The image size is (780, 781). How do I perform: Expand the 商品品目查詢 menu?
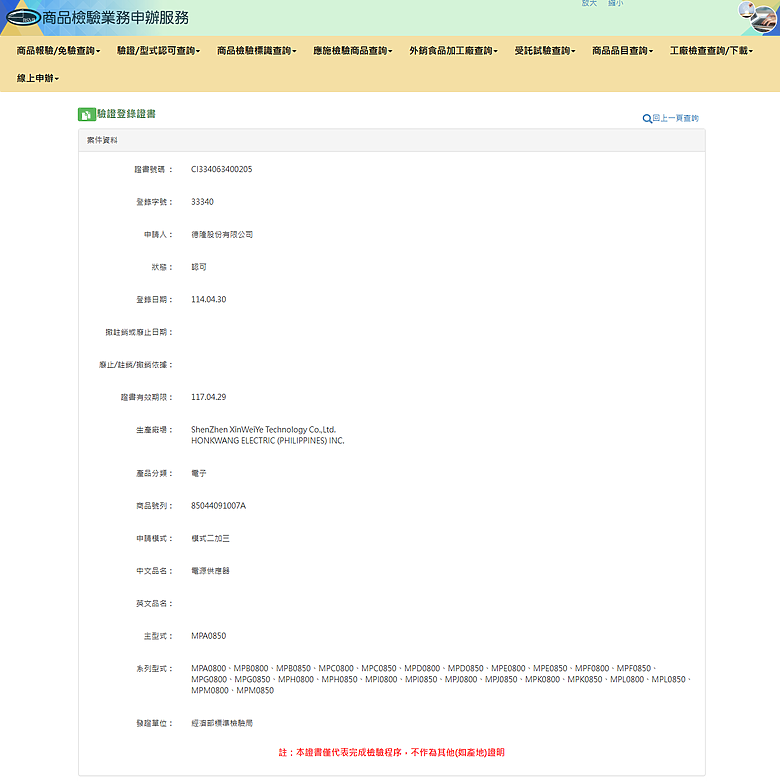click(623, 51)
